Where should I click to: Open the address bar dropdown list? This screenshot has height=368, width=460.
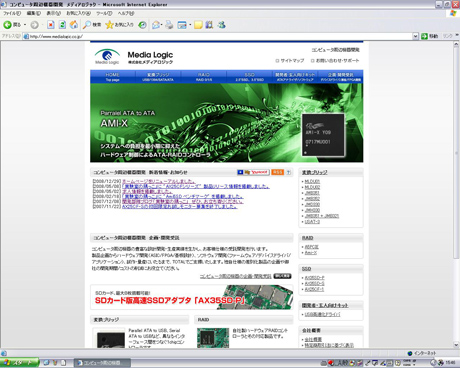point(415,36)
